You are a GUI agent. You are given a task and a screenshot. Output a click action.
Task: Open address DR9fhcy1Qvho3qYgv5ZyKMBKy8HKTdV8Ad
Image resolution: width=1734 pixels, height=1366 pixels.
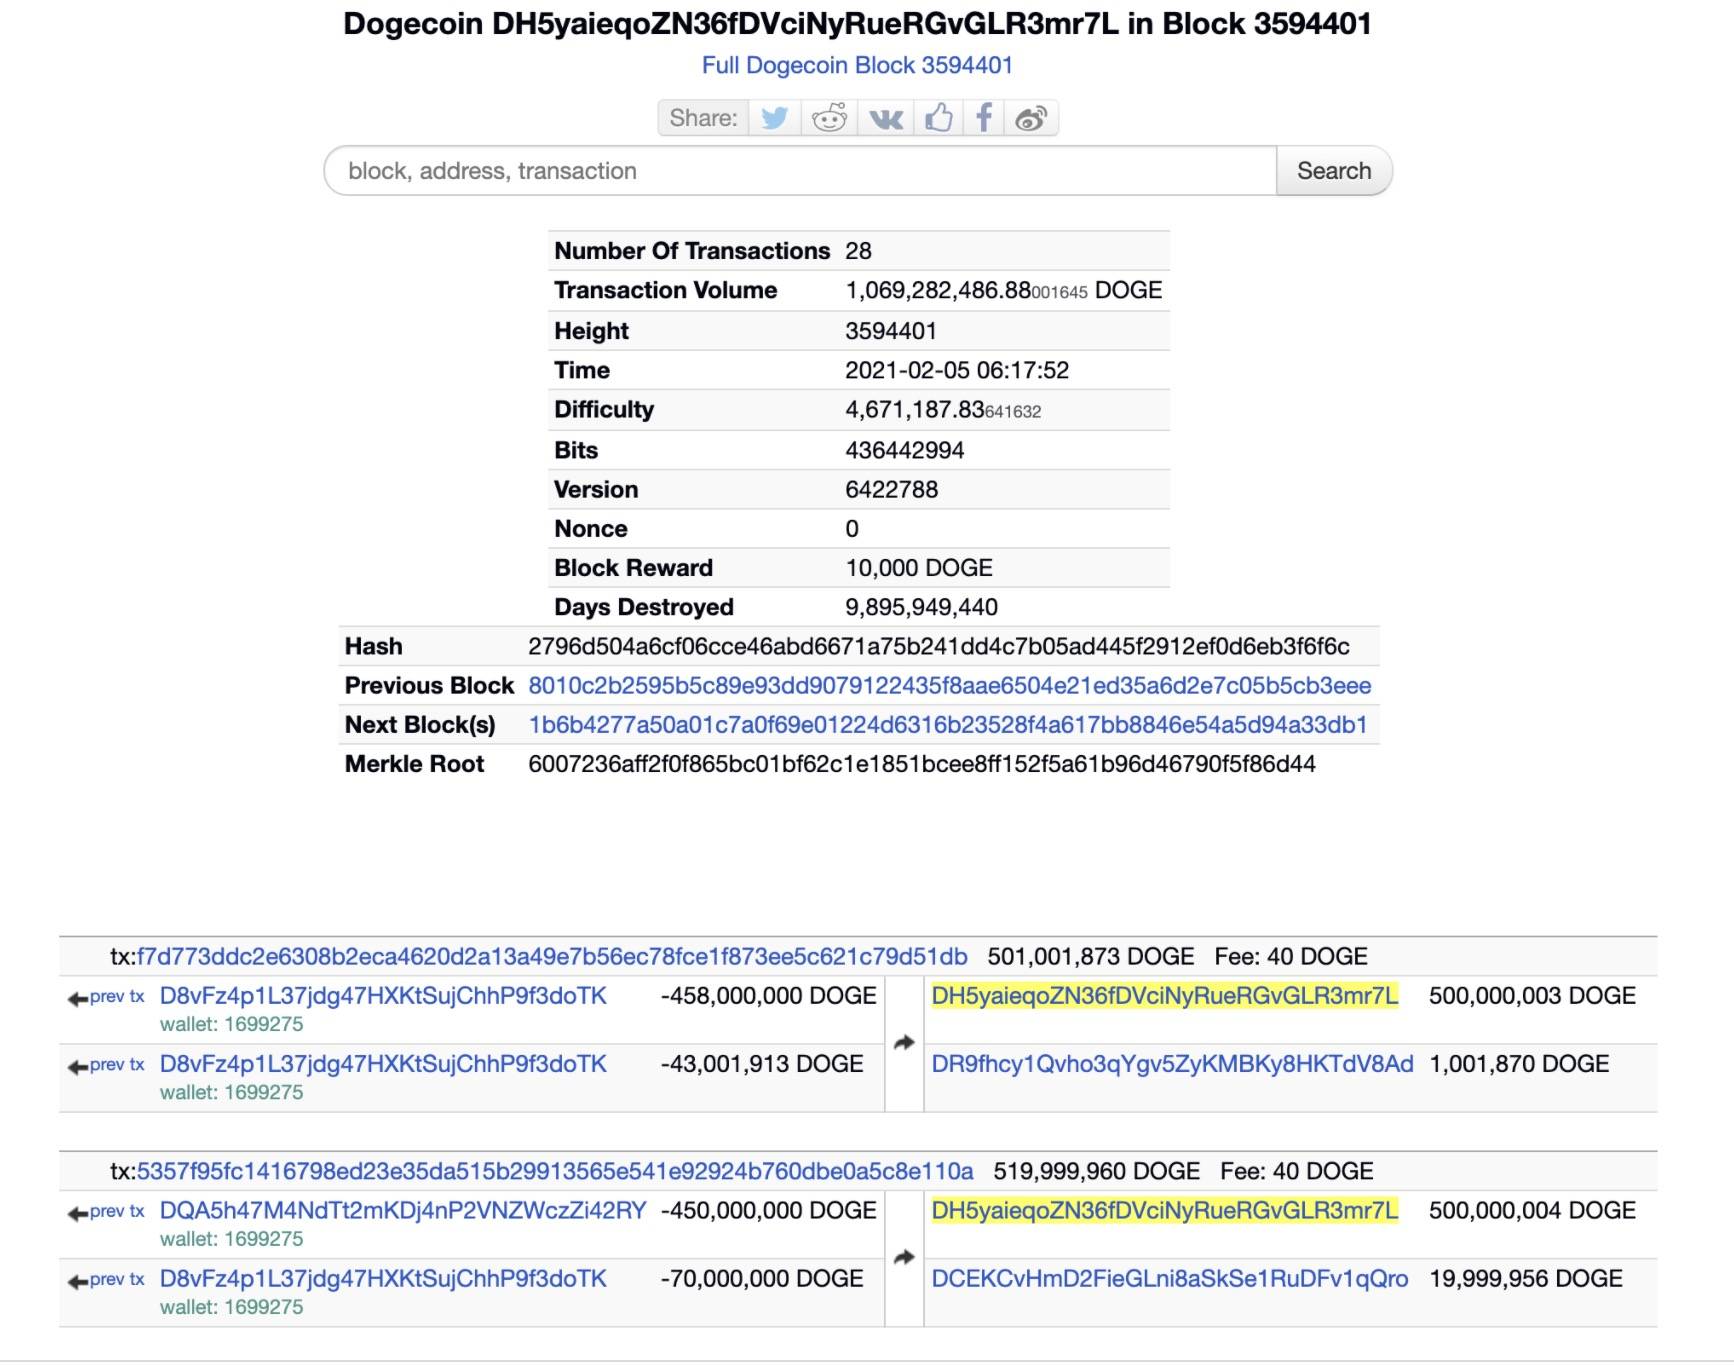coord(1172,1065)
